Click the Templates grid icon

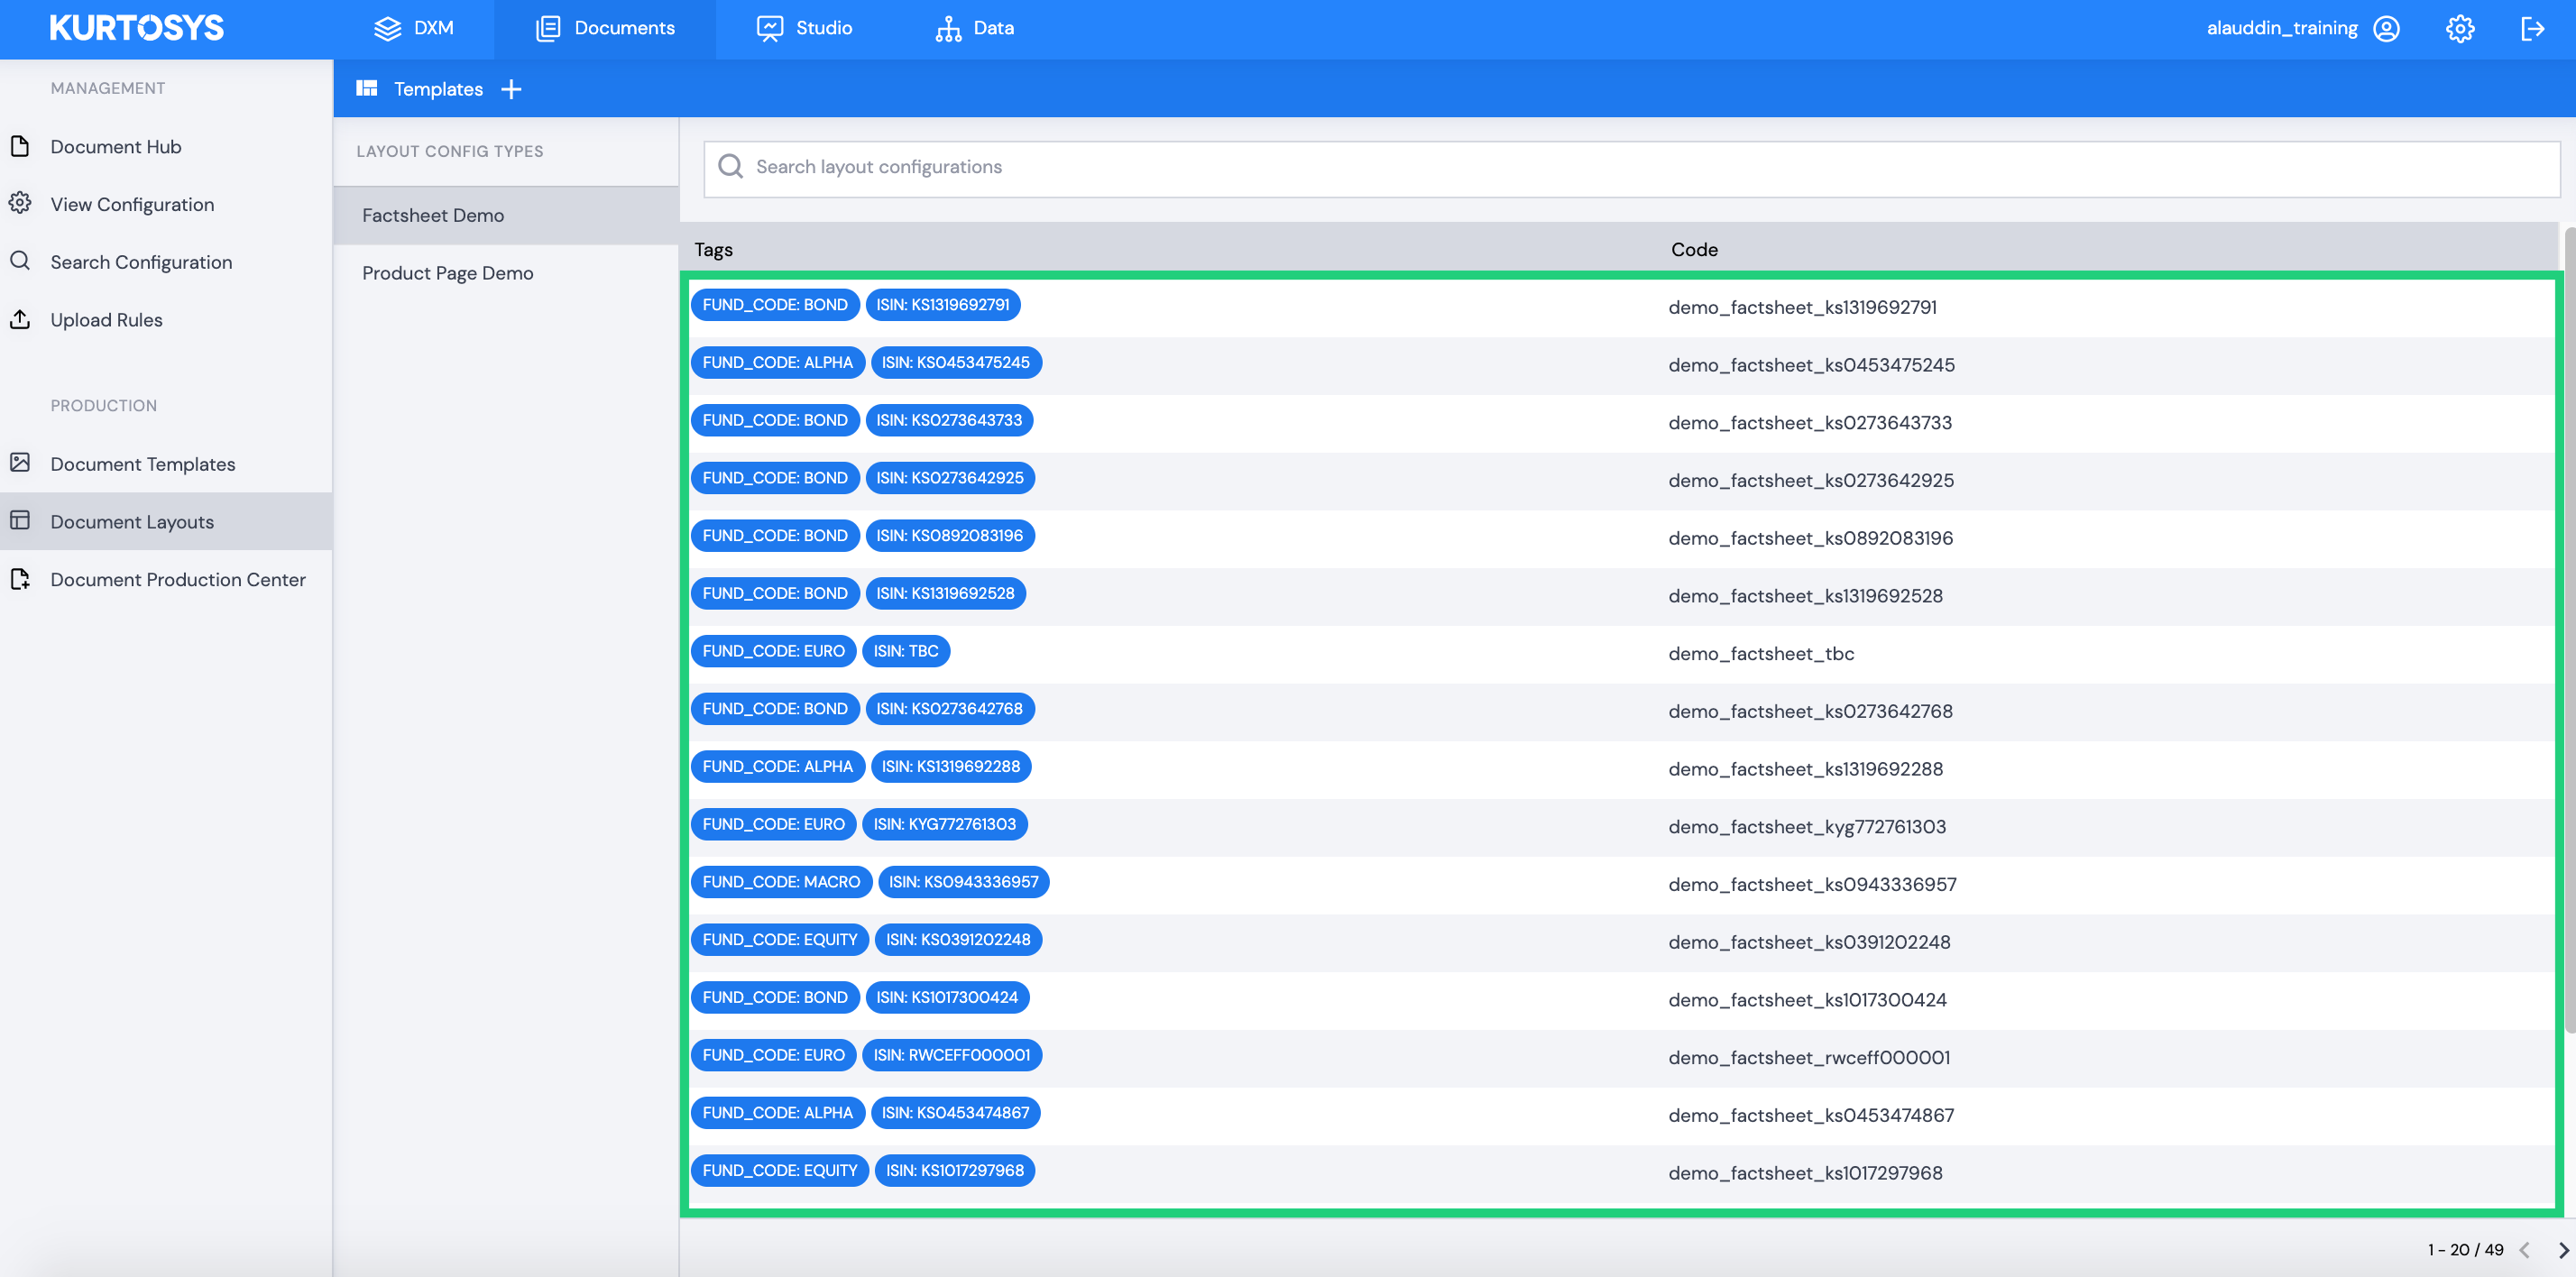367,88
